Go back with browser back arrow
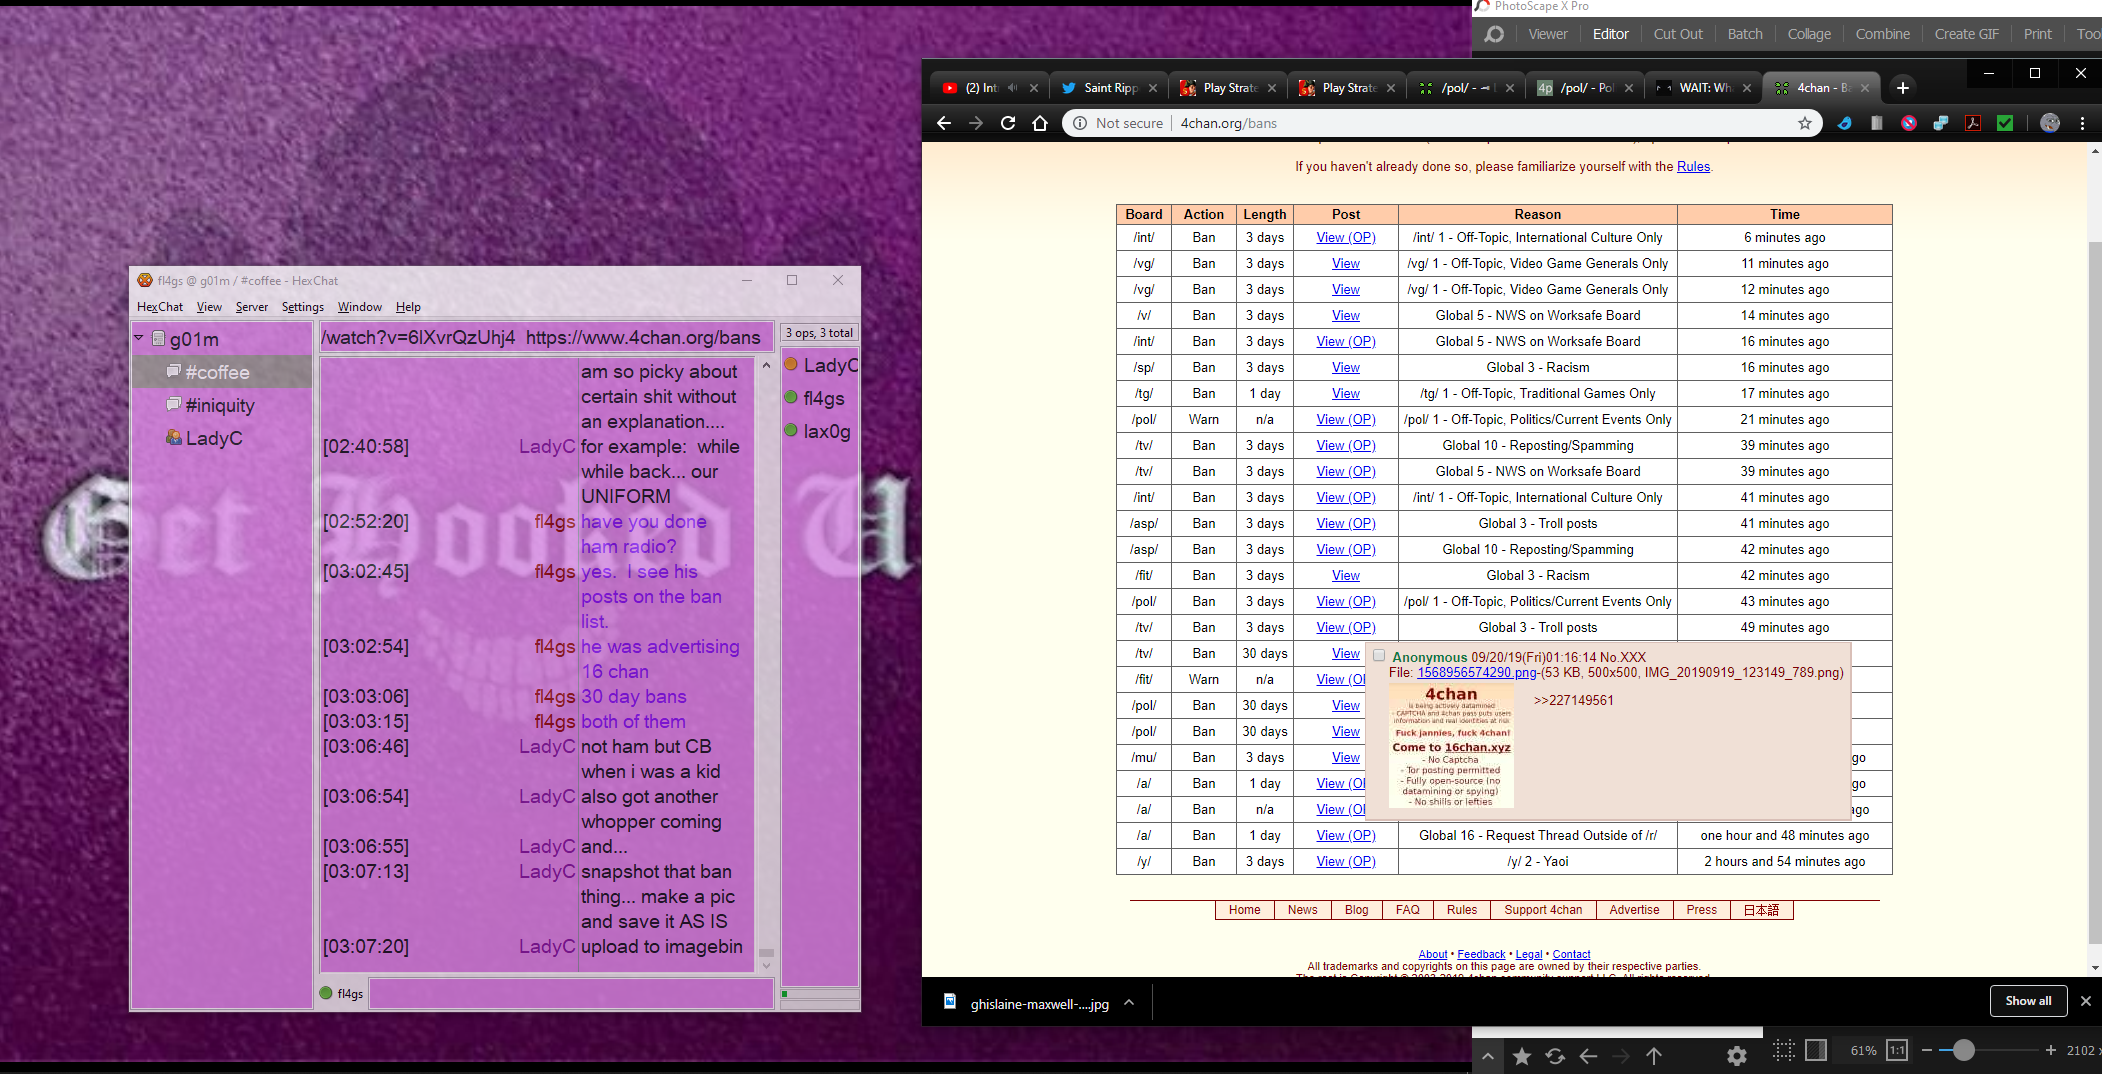 [x=944, y=123]
